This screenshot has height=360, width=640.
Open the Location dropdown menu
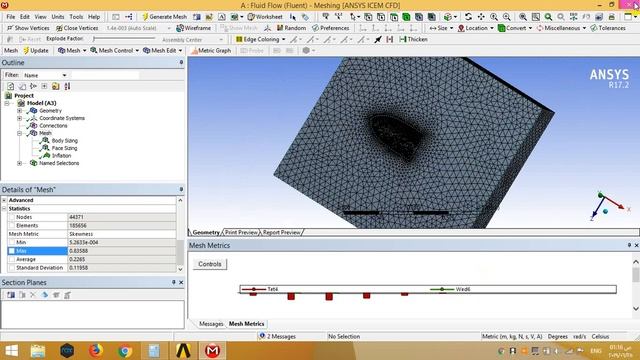tap(476, 28)
